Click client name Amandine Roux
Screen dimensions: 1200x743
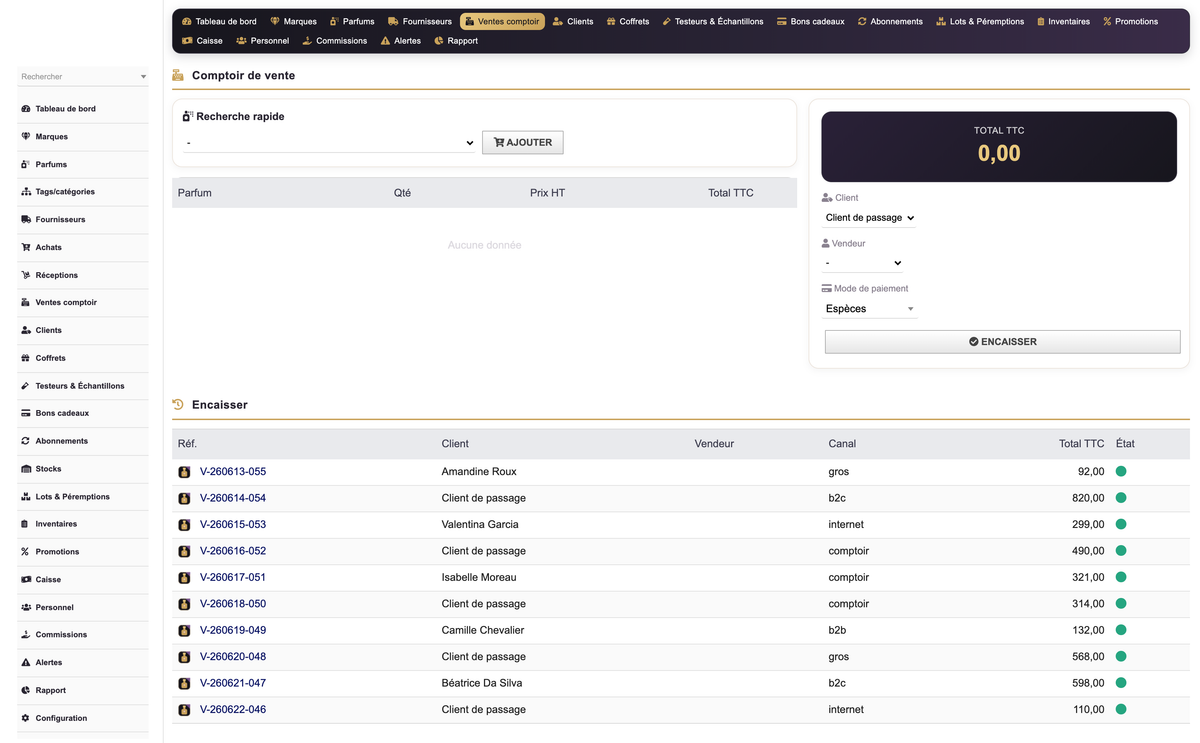pyautogui.click(x=479, y=472)
